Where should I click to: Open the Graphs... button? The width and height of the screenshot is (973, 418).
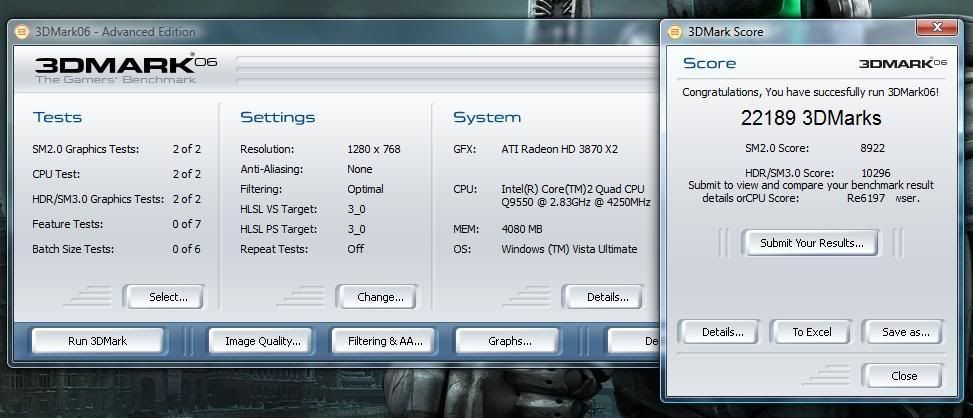pos(507,341)
